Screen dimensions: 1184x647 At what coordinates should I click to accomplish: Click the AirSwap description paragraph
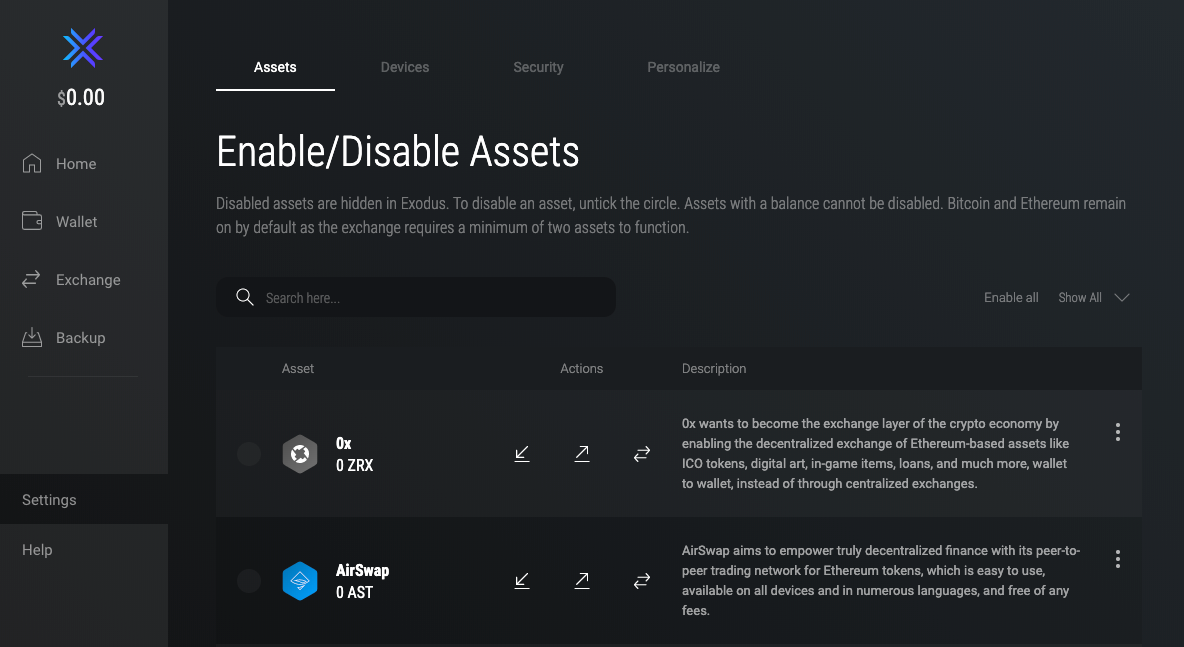[881, 581]
